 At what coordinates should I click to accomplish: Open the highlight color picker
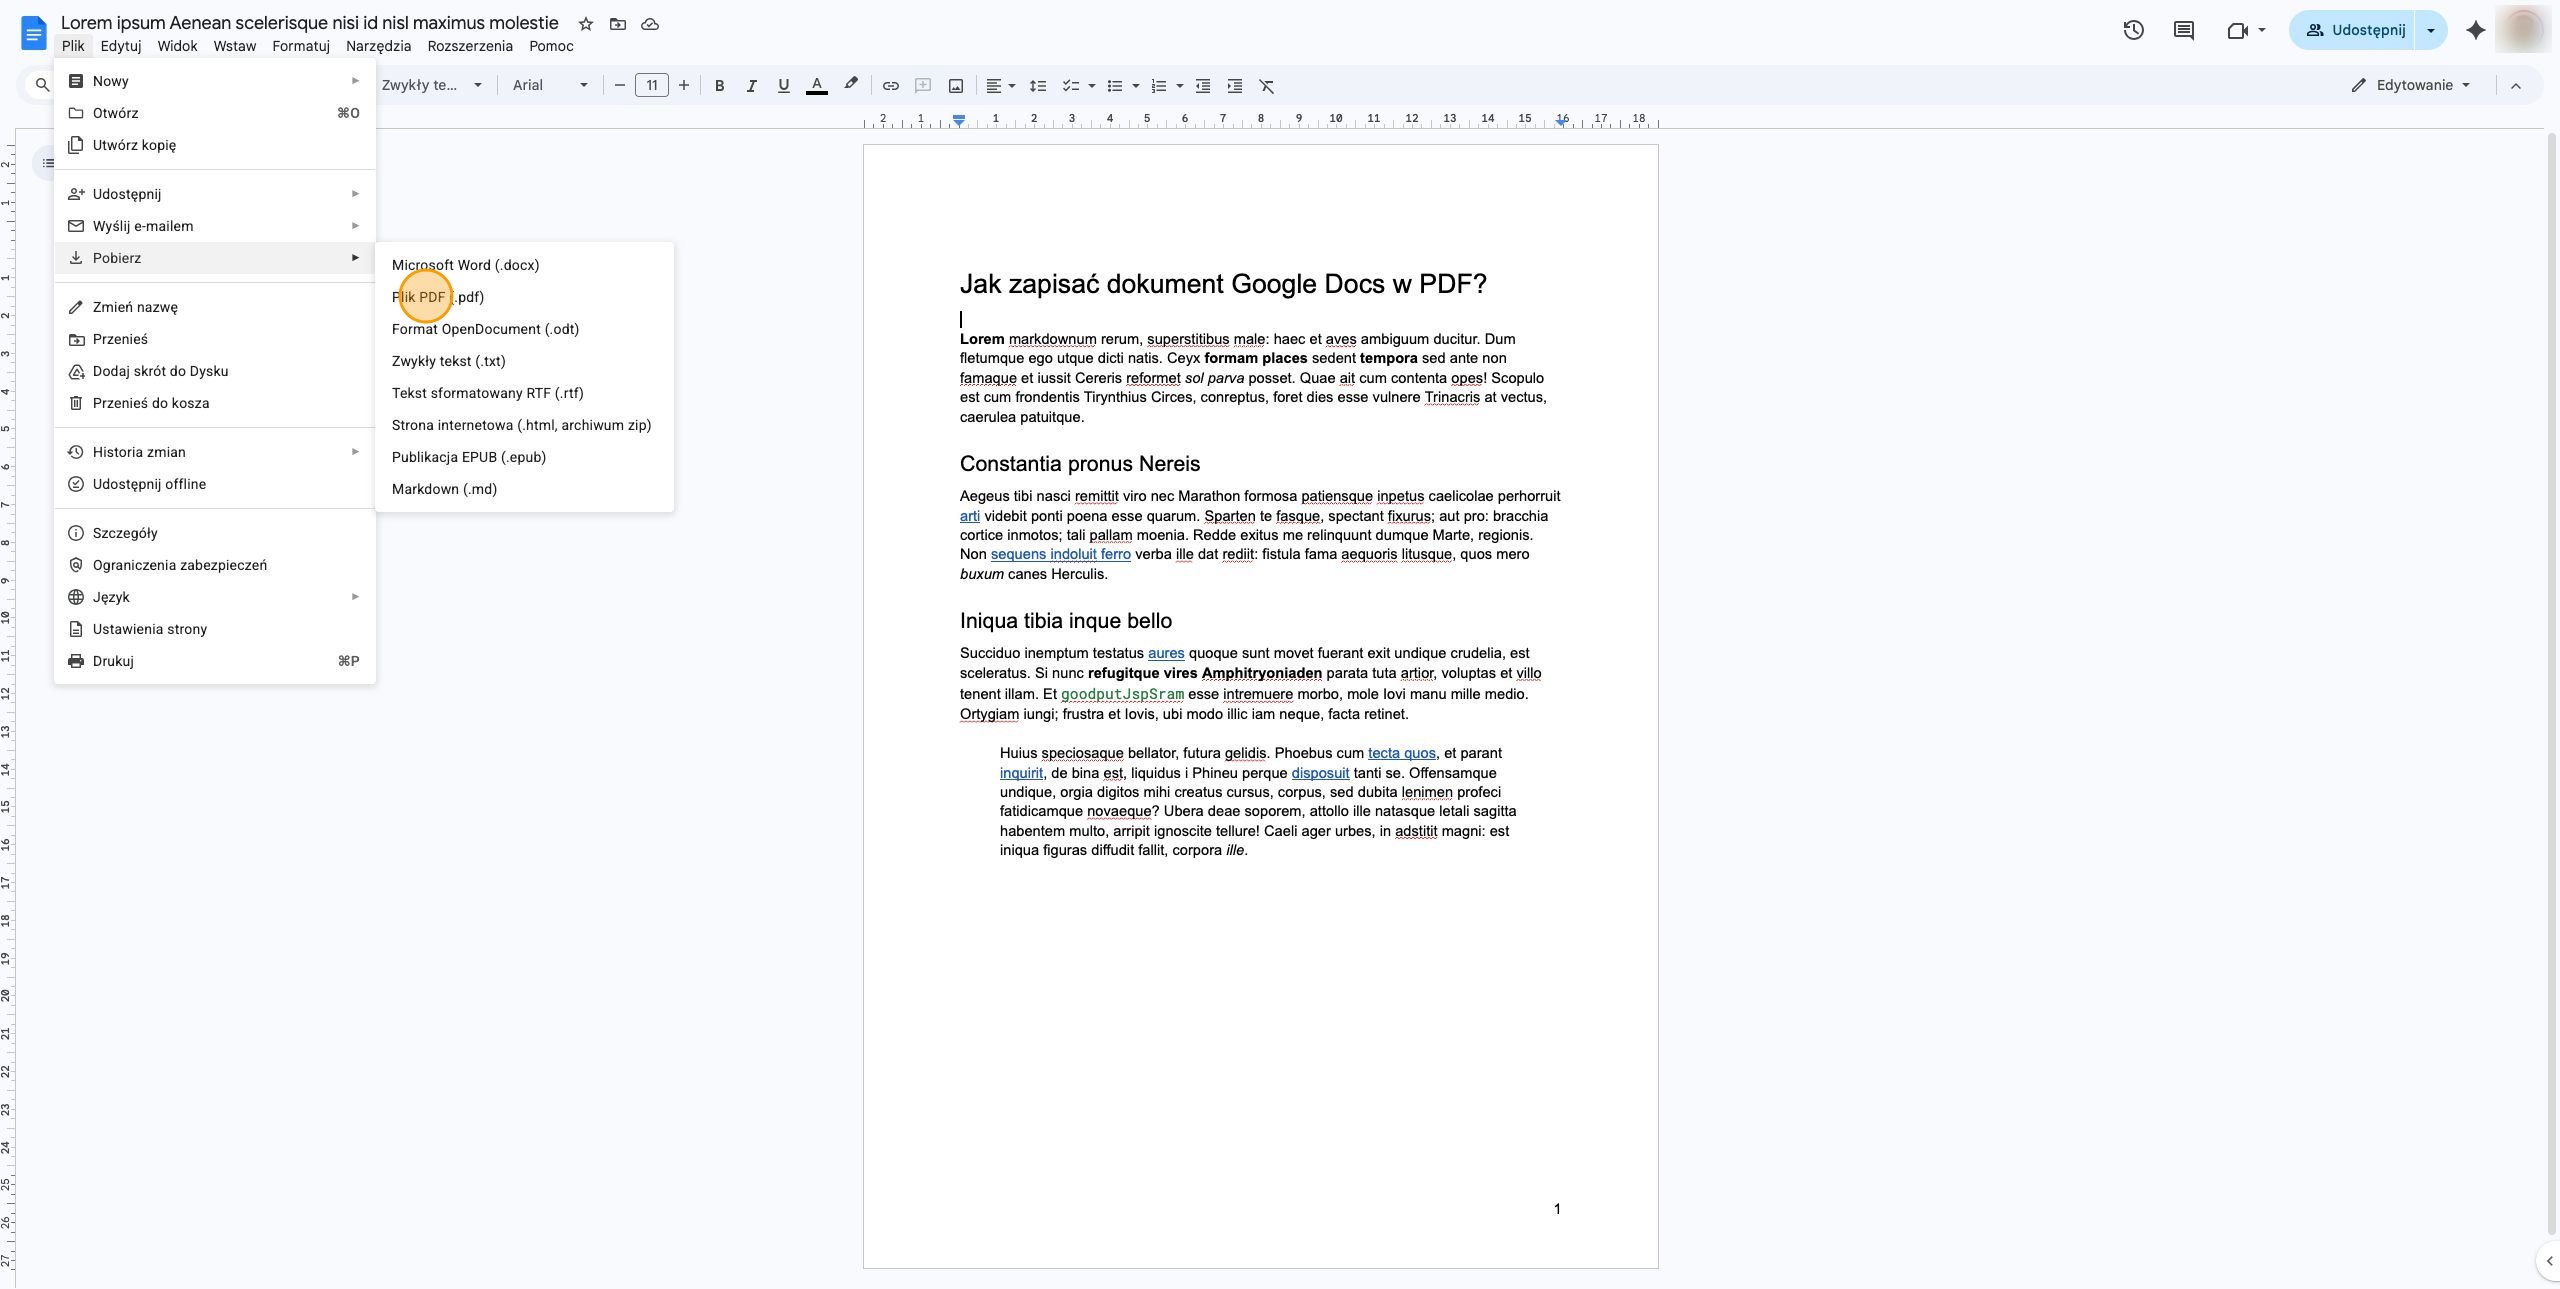click(850, 85)
